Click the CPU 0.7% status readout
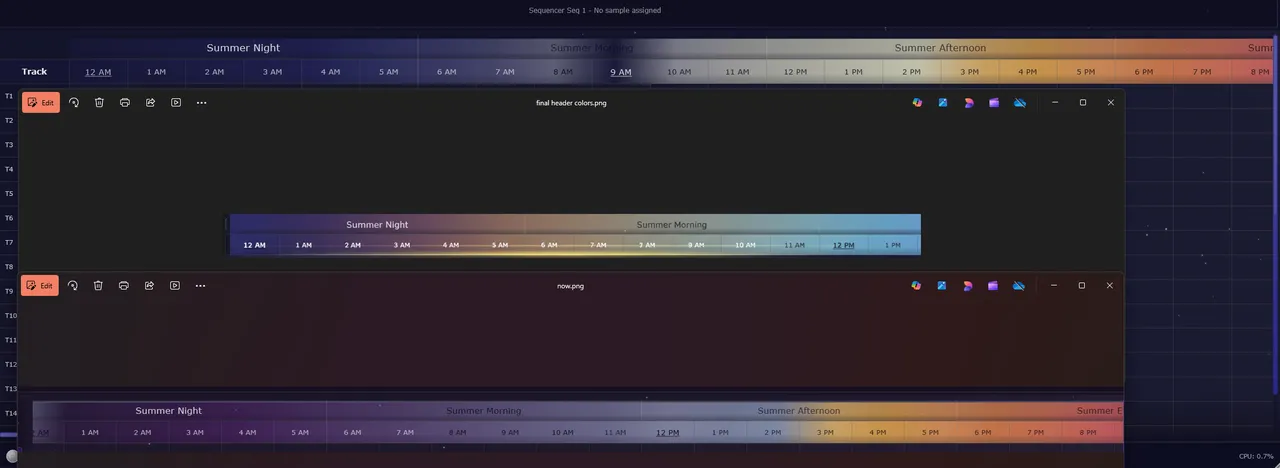 coord(1256,456)
